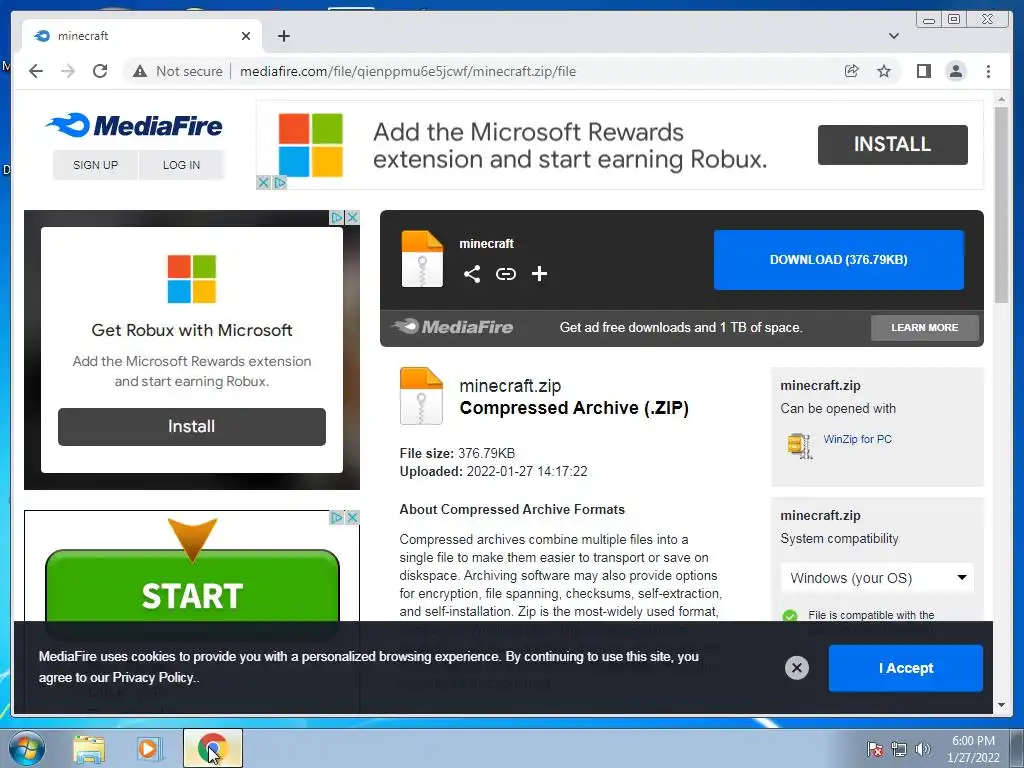Click the address bar URL
This screenshot has width=1024, height=768.
(x=408, y=71)
